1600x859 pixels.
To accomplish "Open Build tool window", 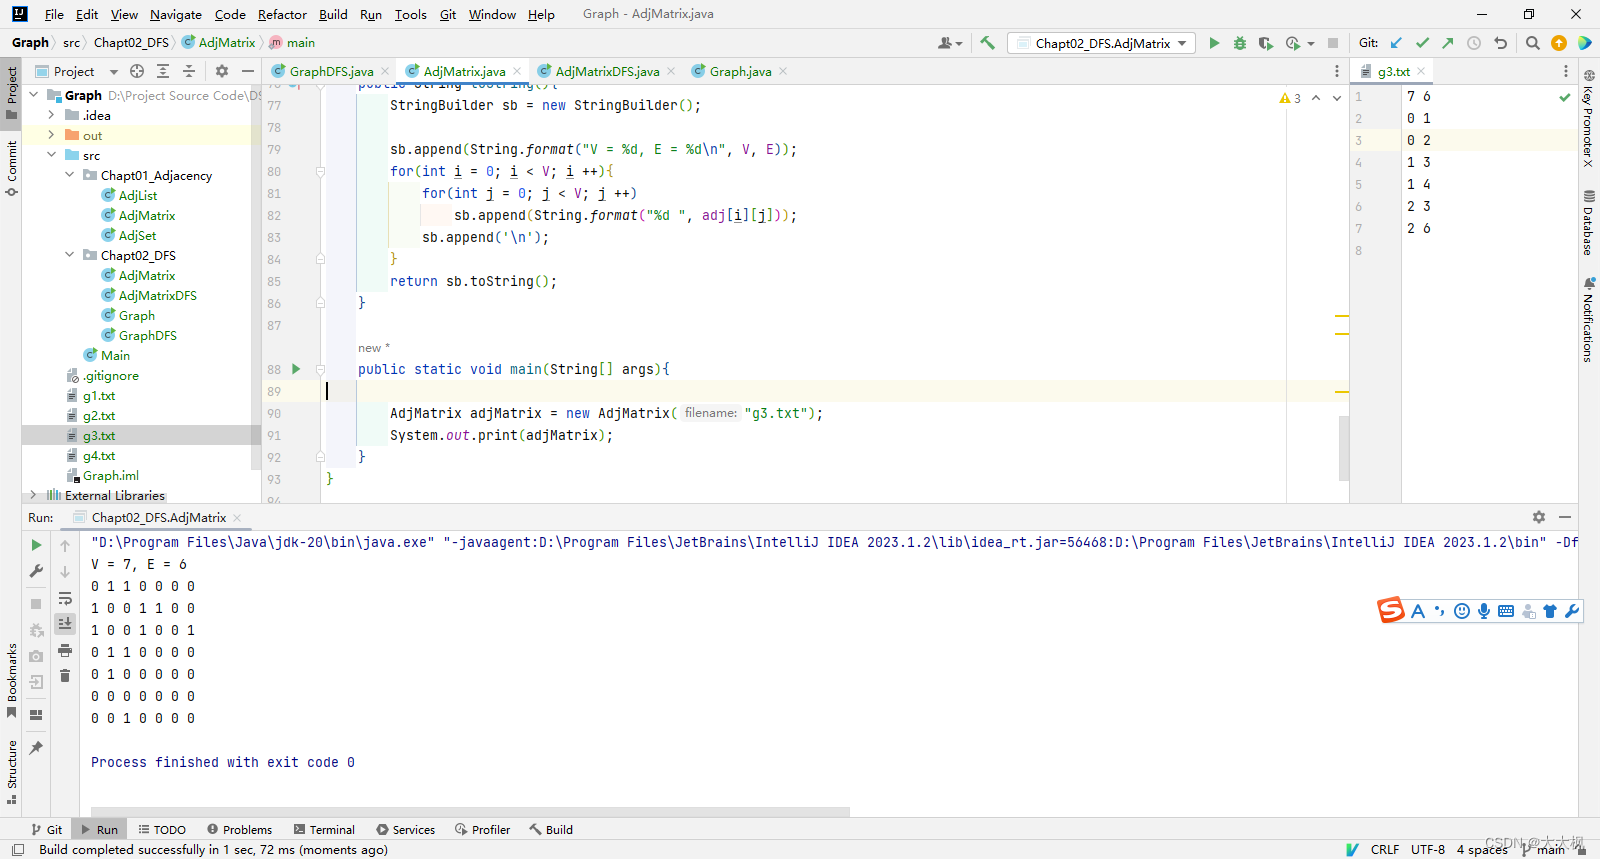I will 551,829.
